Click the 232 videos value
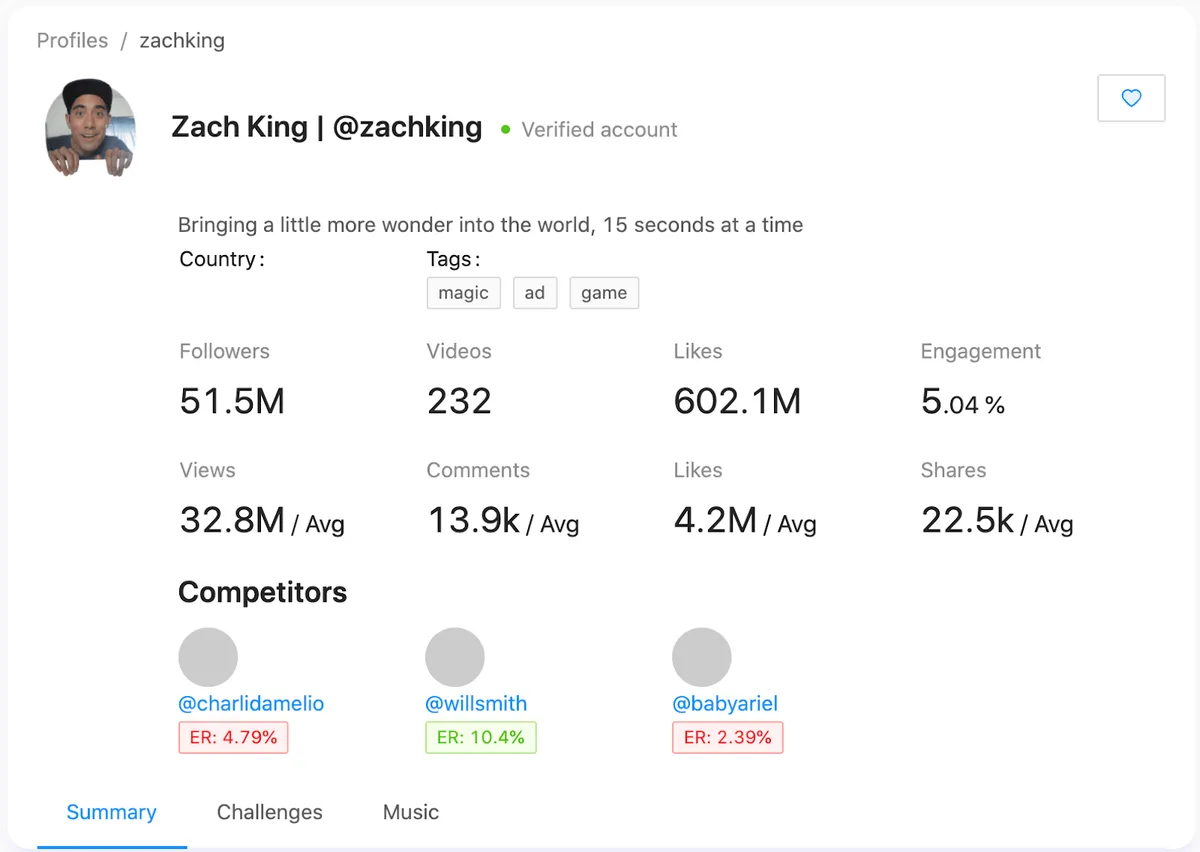Screen dimensions: 1200x852 pos(459,401)
